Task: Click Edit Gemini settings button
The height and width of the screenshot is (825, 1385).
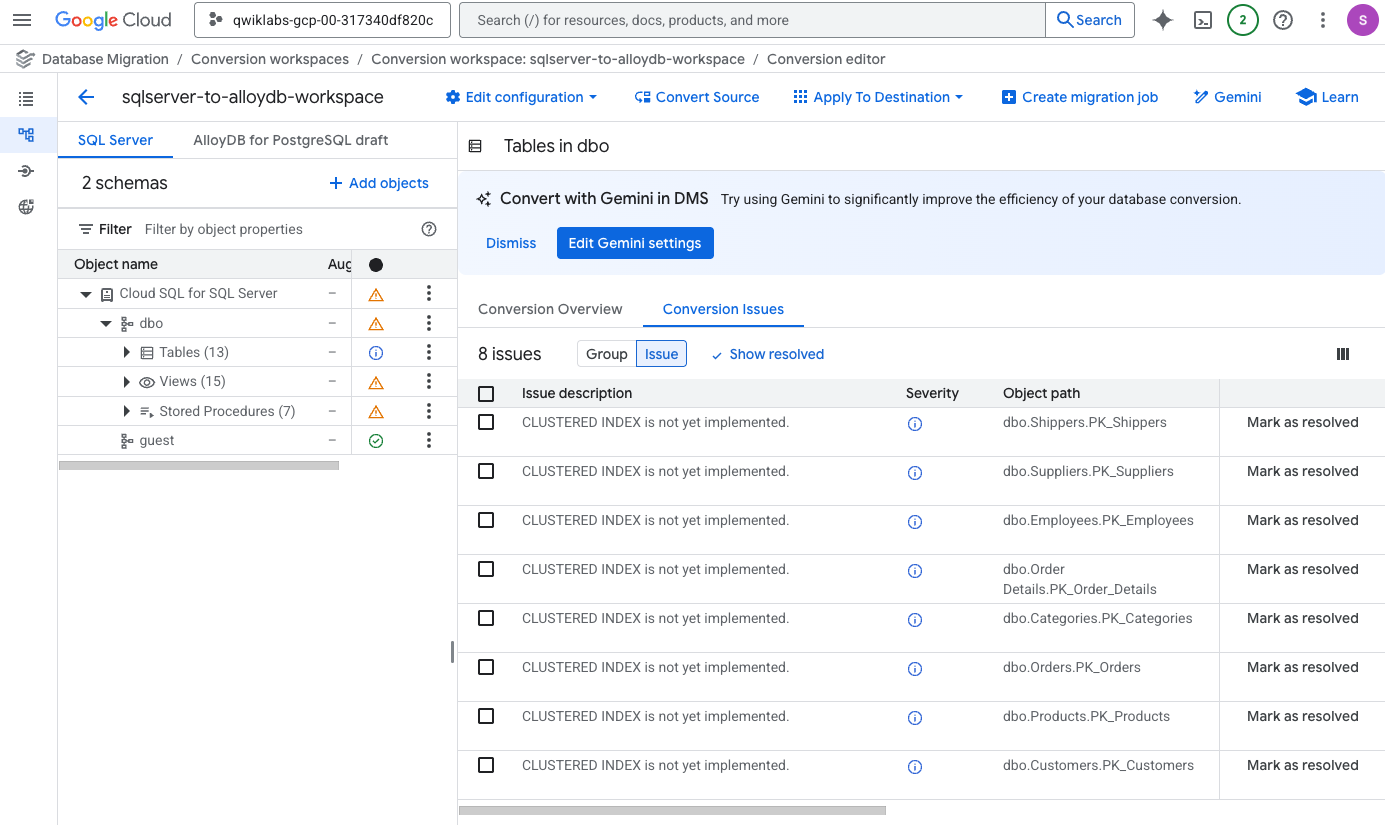Action: pyautogui.click(x=635, y=243)
